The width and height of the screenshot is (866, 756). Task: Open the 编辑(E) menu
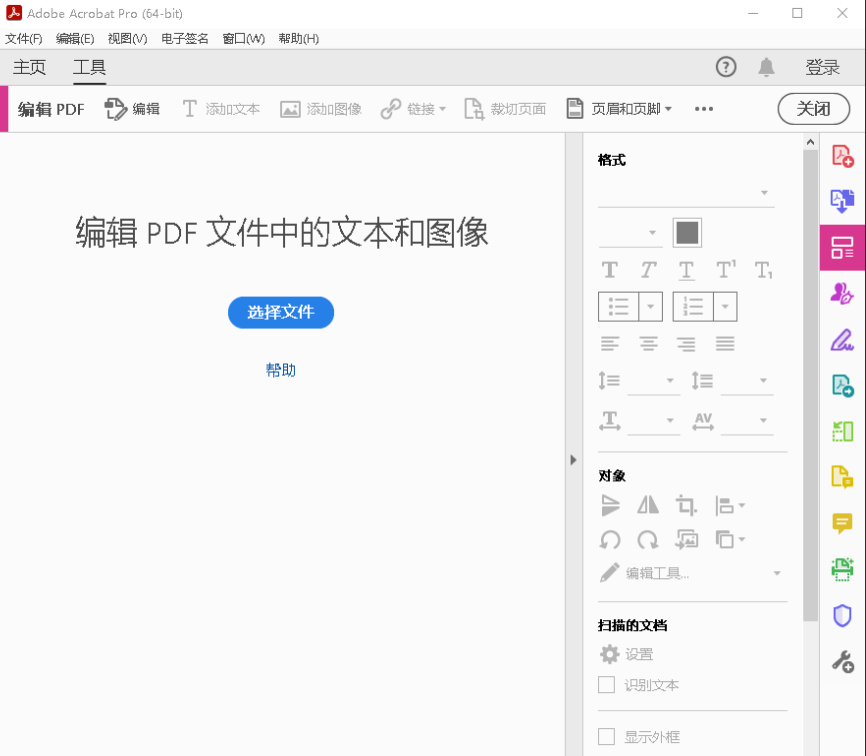pos(75,39)
